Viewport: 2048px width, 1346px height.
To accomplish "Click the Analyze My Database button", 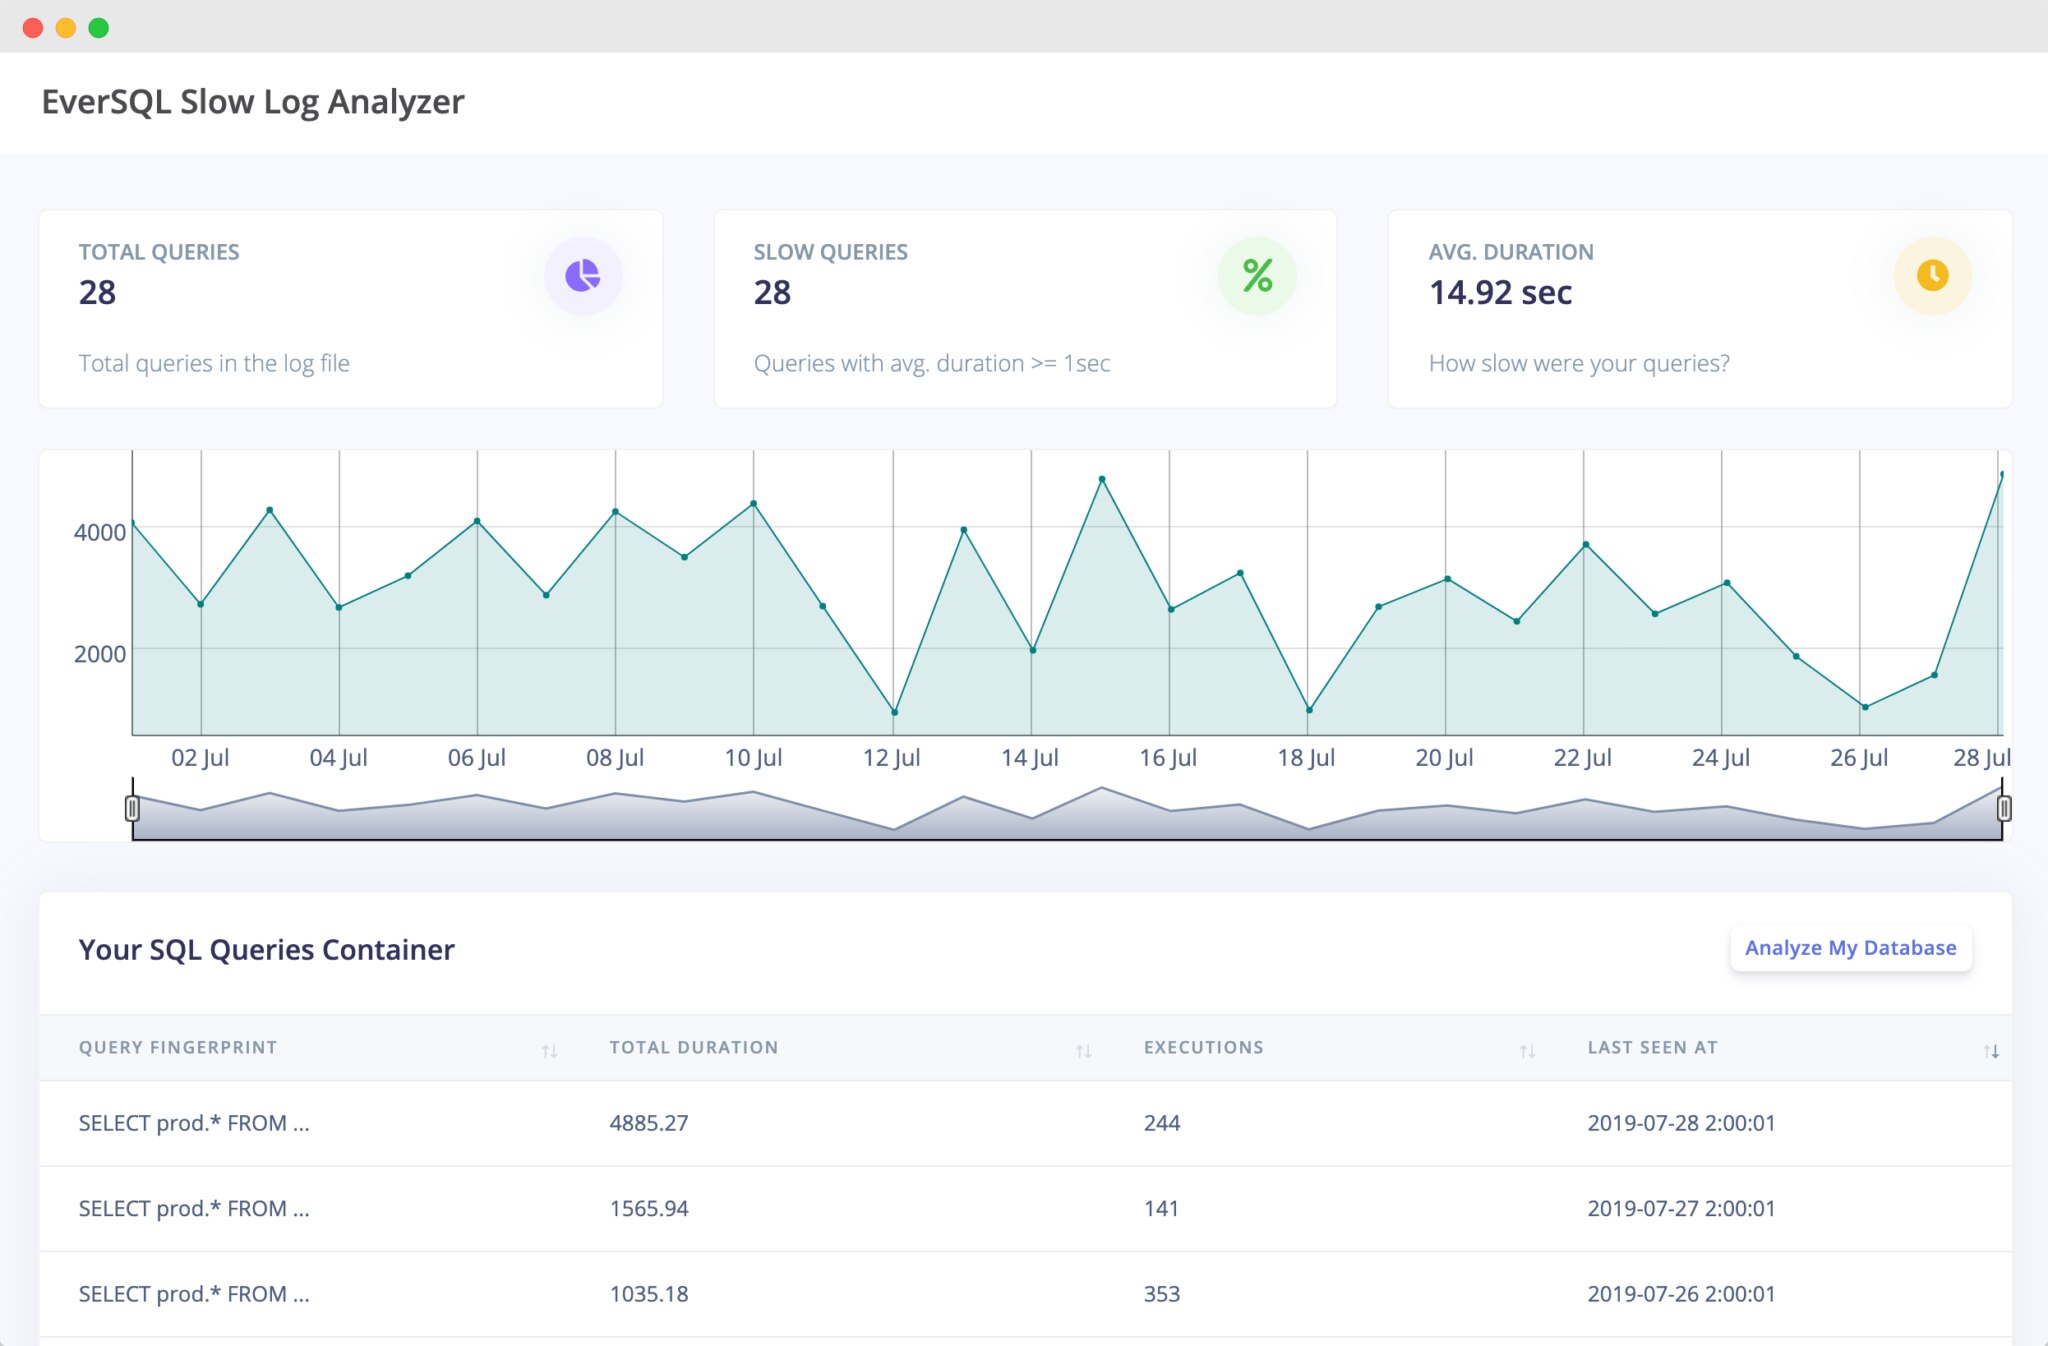I will [1851, 947].
